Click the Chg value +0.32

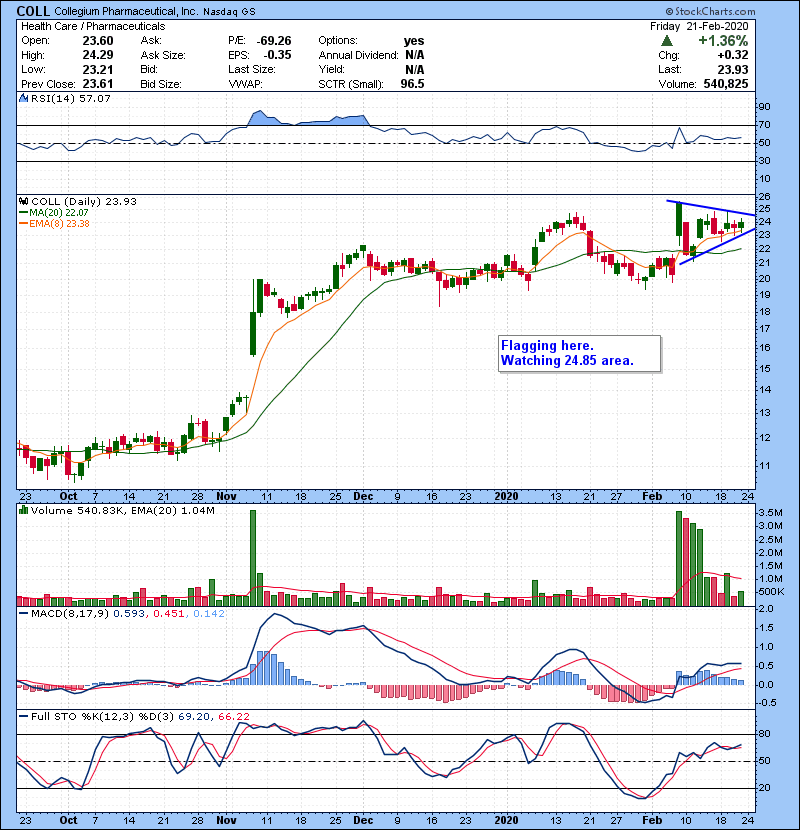(x=733, y=55)
